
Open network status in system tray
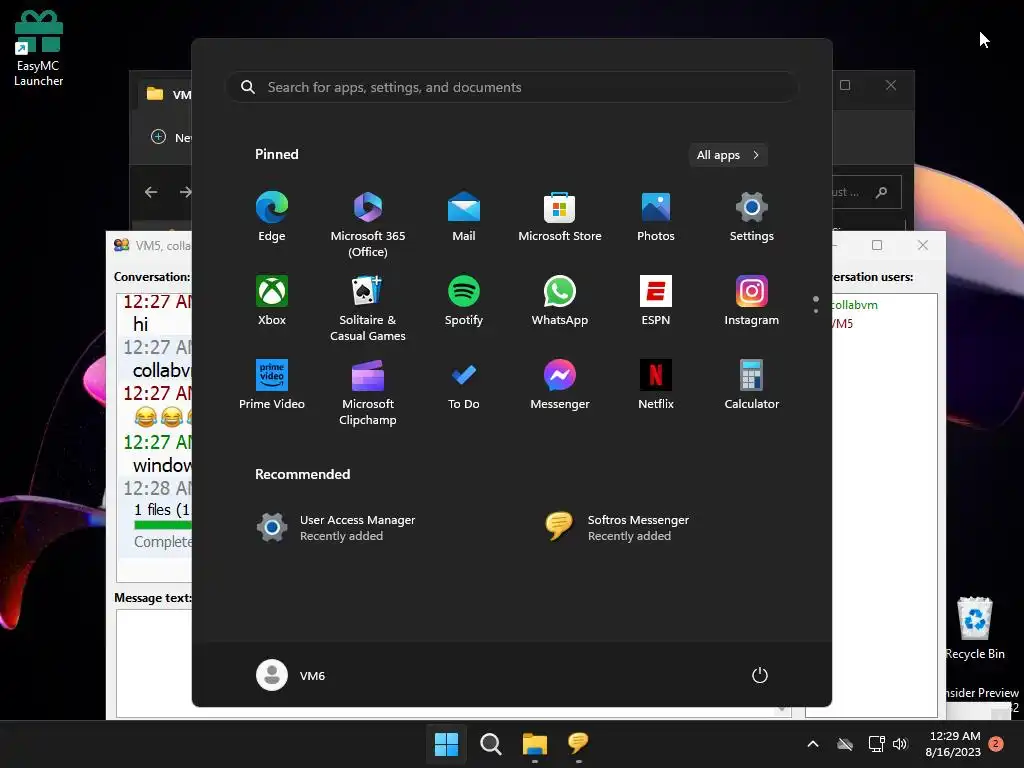click(876, 744)
